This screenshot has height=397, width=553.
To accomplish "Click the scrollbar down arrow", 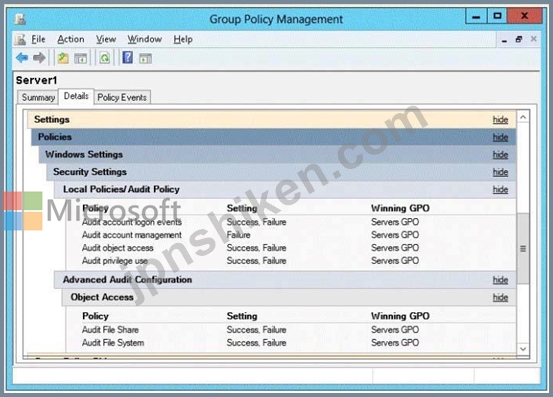I will [523, 349].
